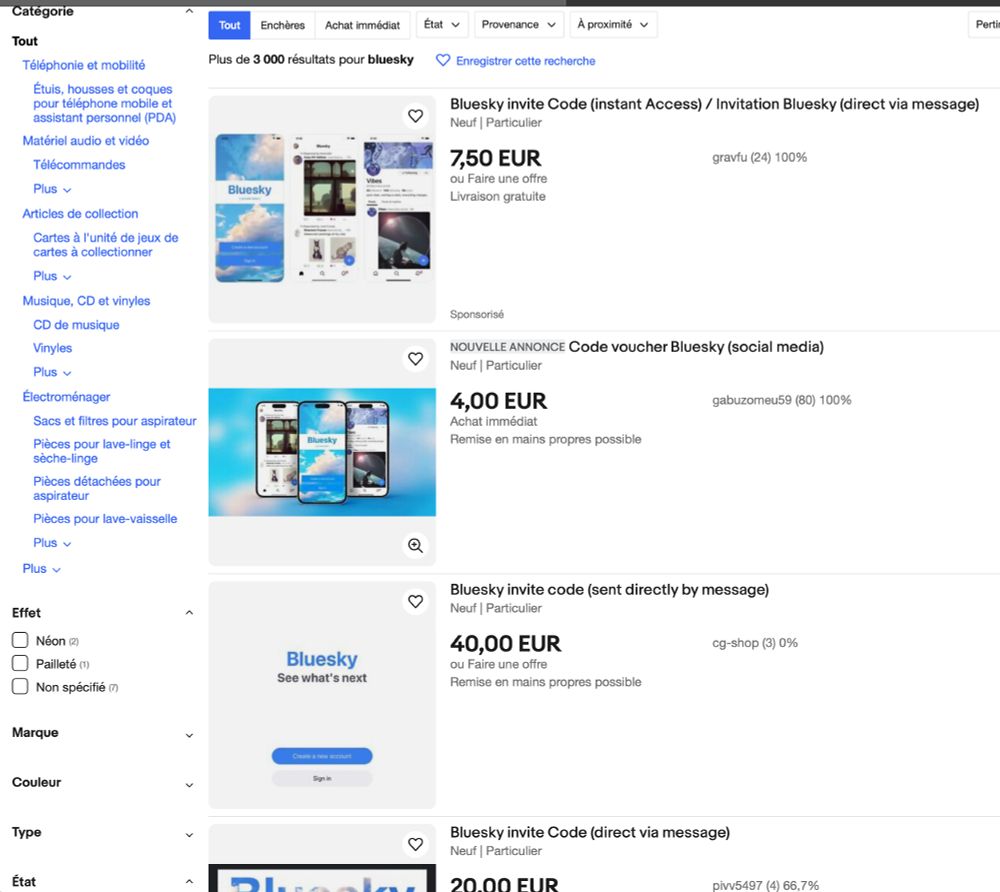Screen dimensions: 1000x892
Task: Collapse the Effet filter section chevron
Action: (189, 612)
